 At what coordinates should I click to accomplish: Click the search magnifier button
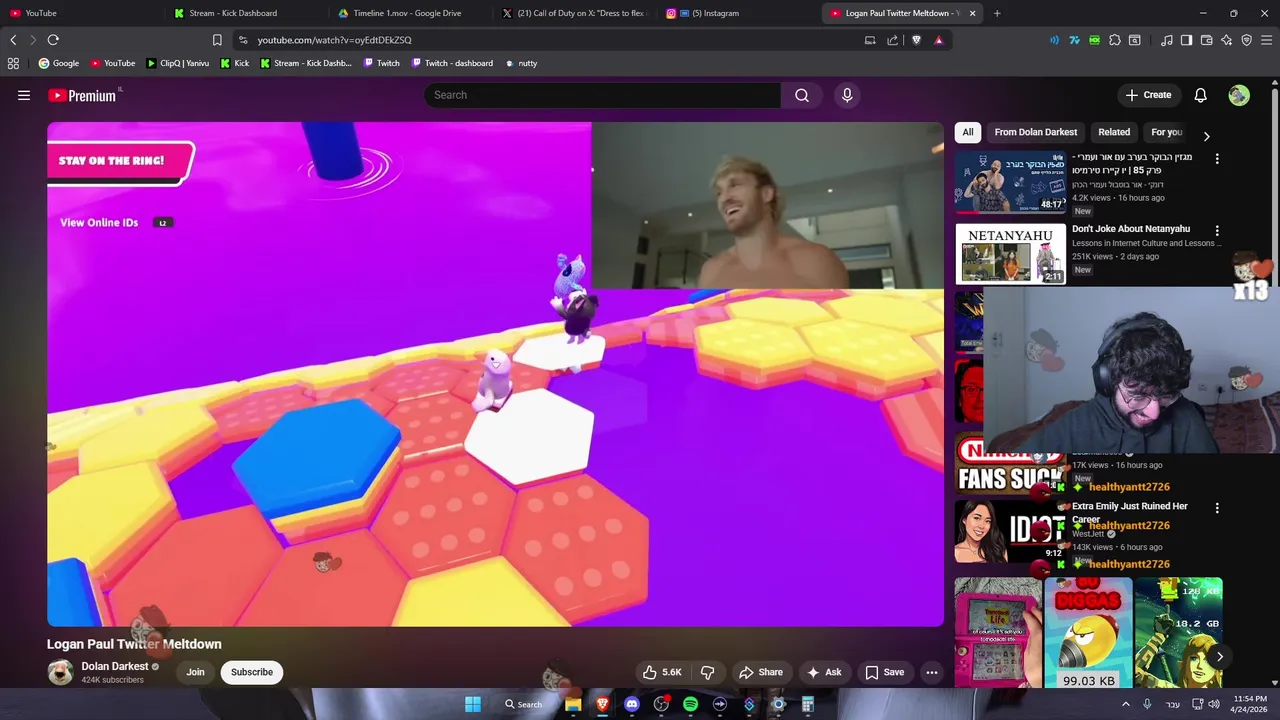point(802,95)
